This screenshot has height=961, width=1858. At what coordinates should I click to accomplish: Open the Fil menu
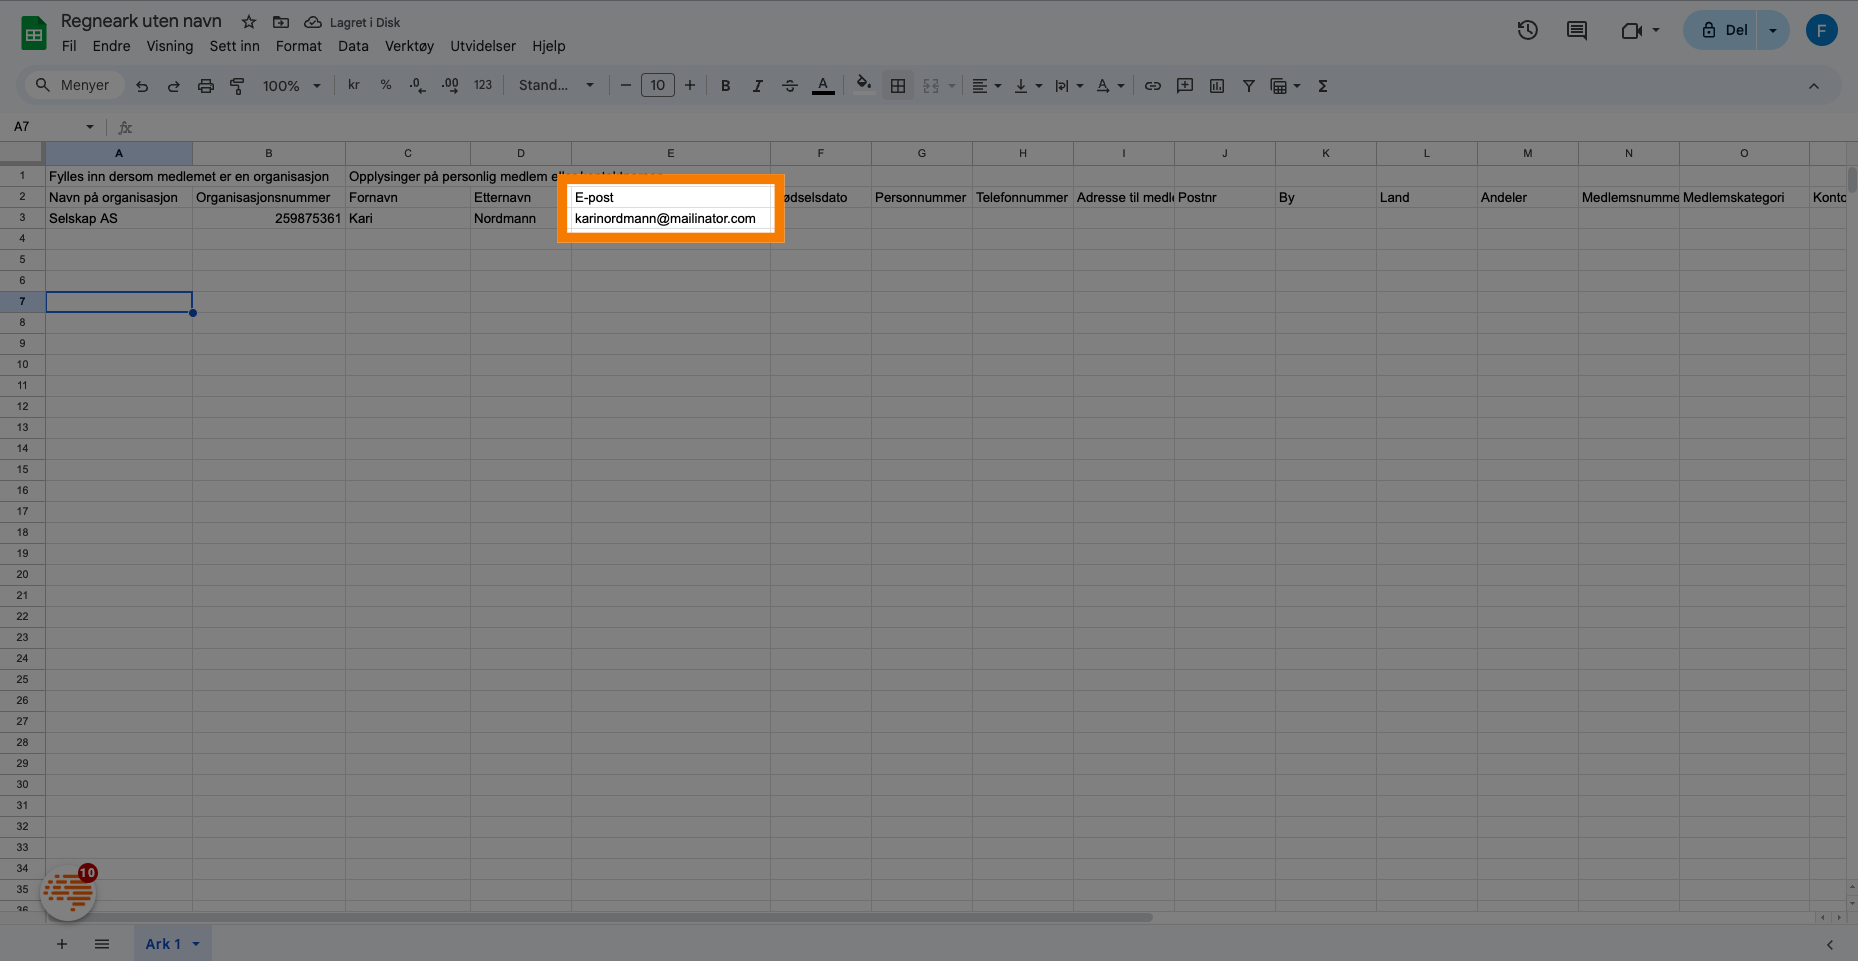click(69, 46)
